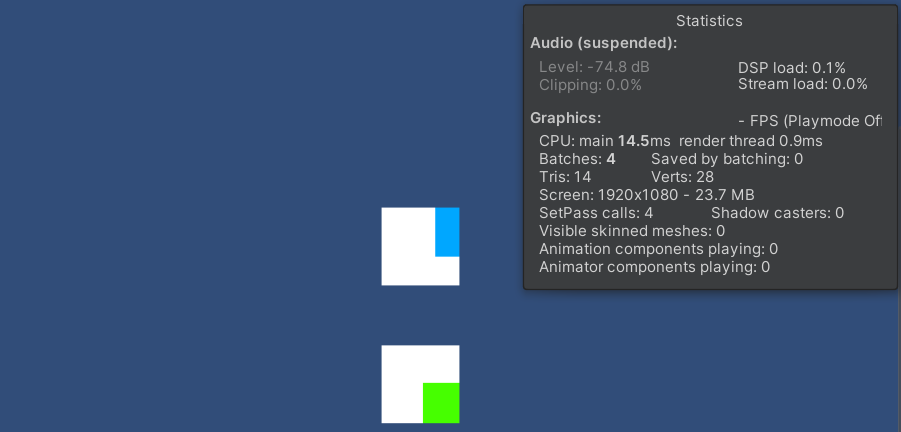Click the Level -74.8 dB readout
This screenshot has width=901, height=432.
pos(594,67)
